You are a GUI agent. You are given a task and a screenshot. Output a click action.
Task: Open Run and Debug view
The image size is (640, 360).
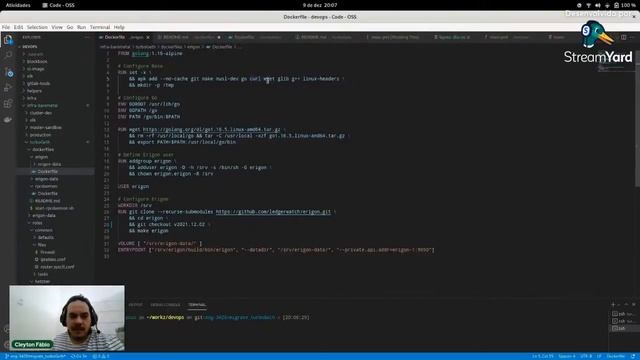coord(8,87)
